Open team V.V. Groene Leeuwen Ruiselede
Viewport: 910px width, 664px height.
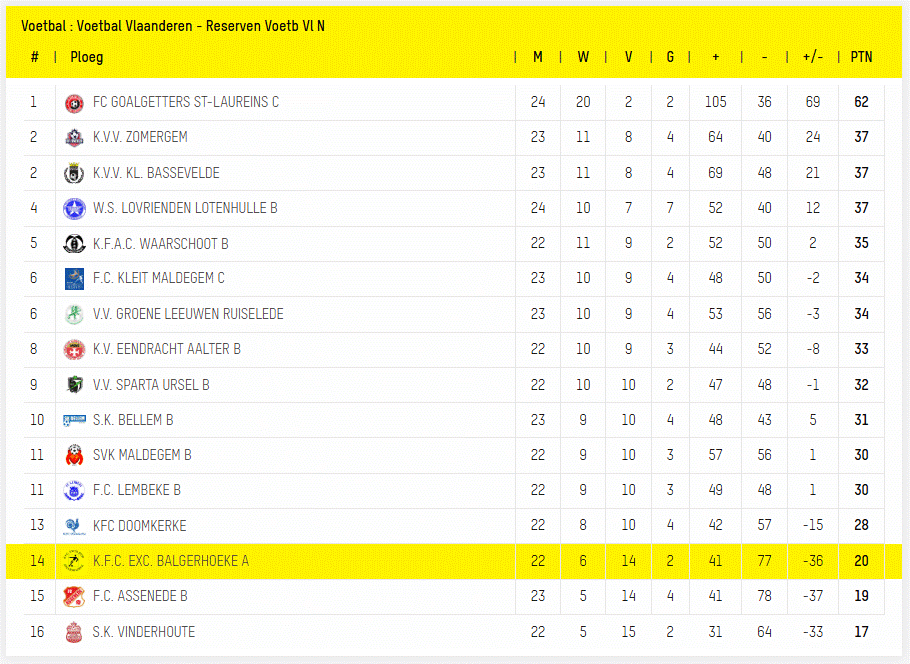pyautogui.click(x=188, y=314)
